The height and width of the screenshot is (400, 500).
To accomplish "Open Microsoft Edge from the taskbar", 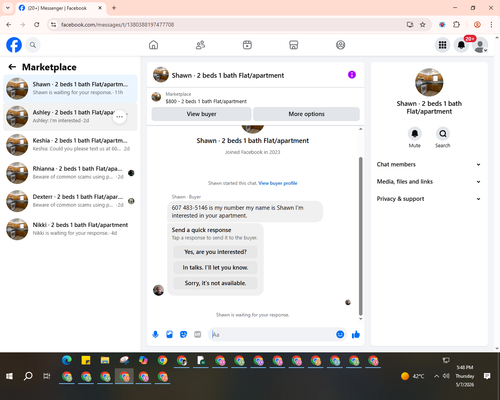I will (x=67, y=360).
